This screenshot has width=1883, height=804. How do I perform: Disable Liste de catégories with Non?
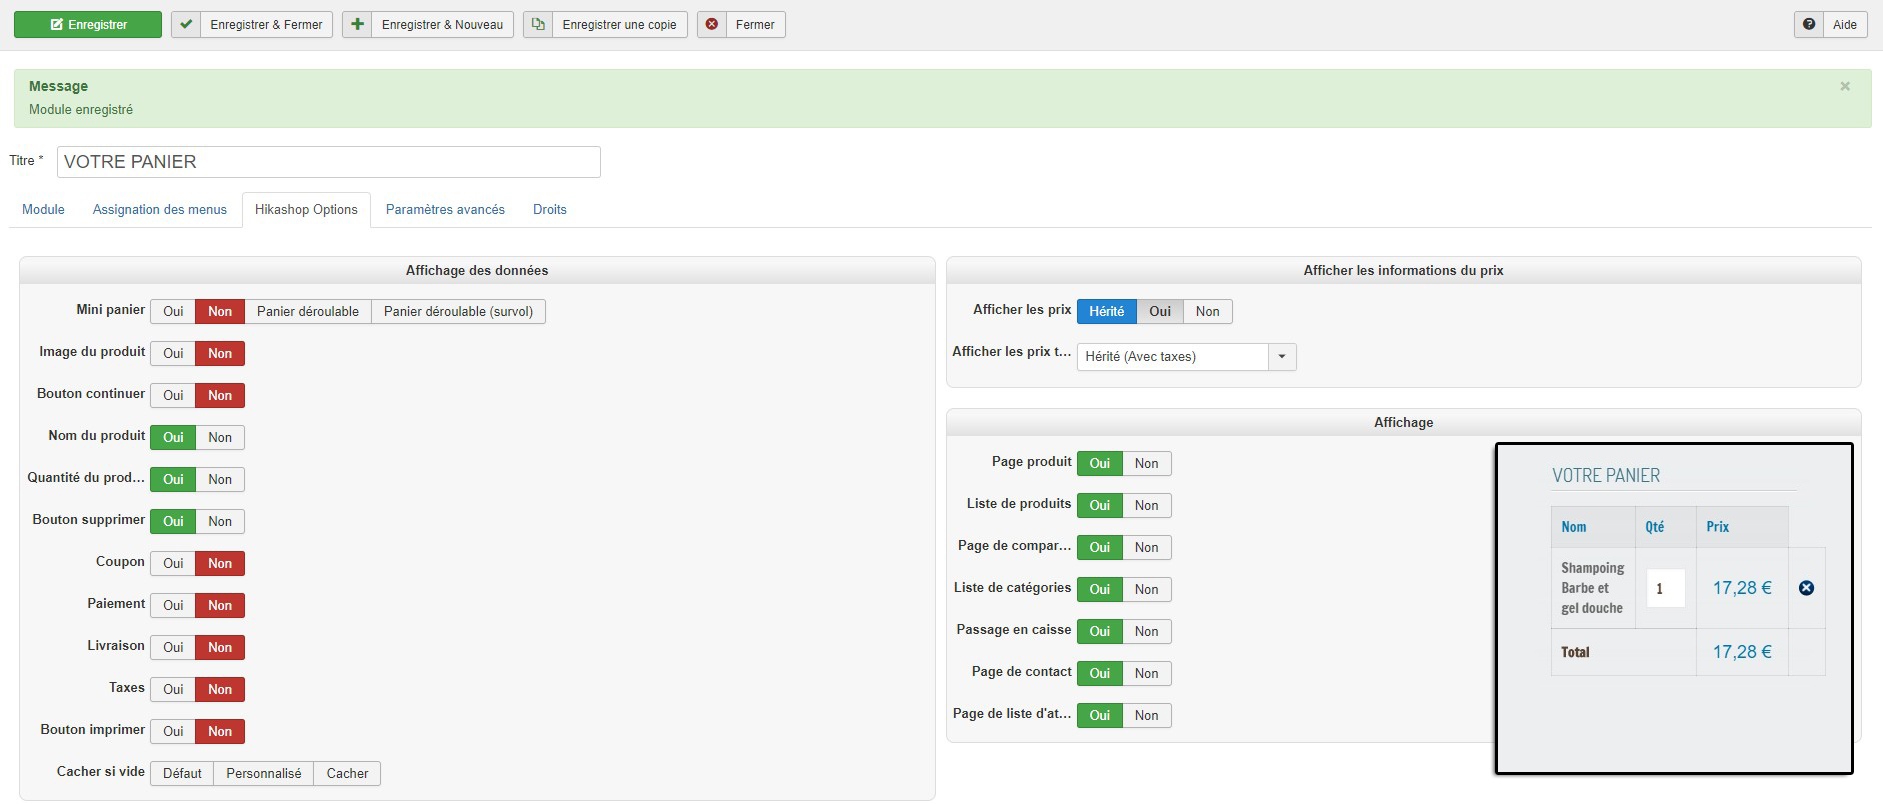tap(1147, 590)
